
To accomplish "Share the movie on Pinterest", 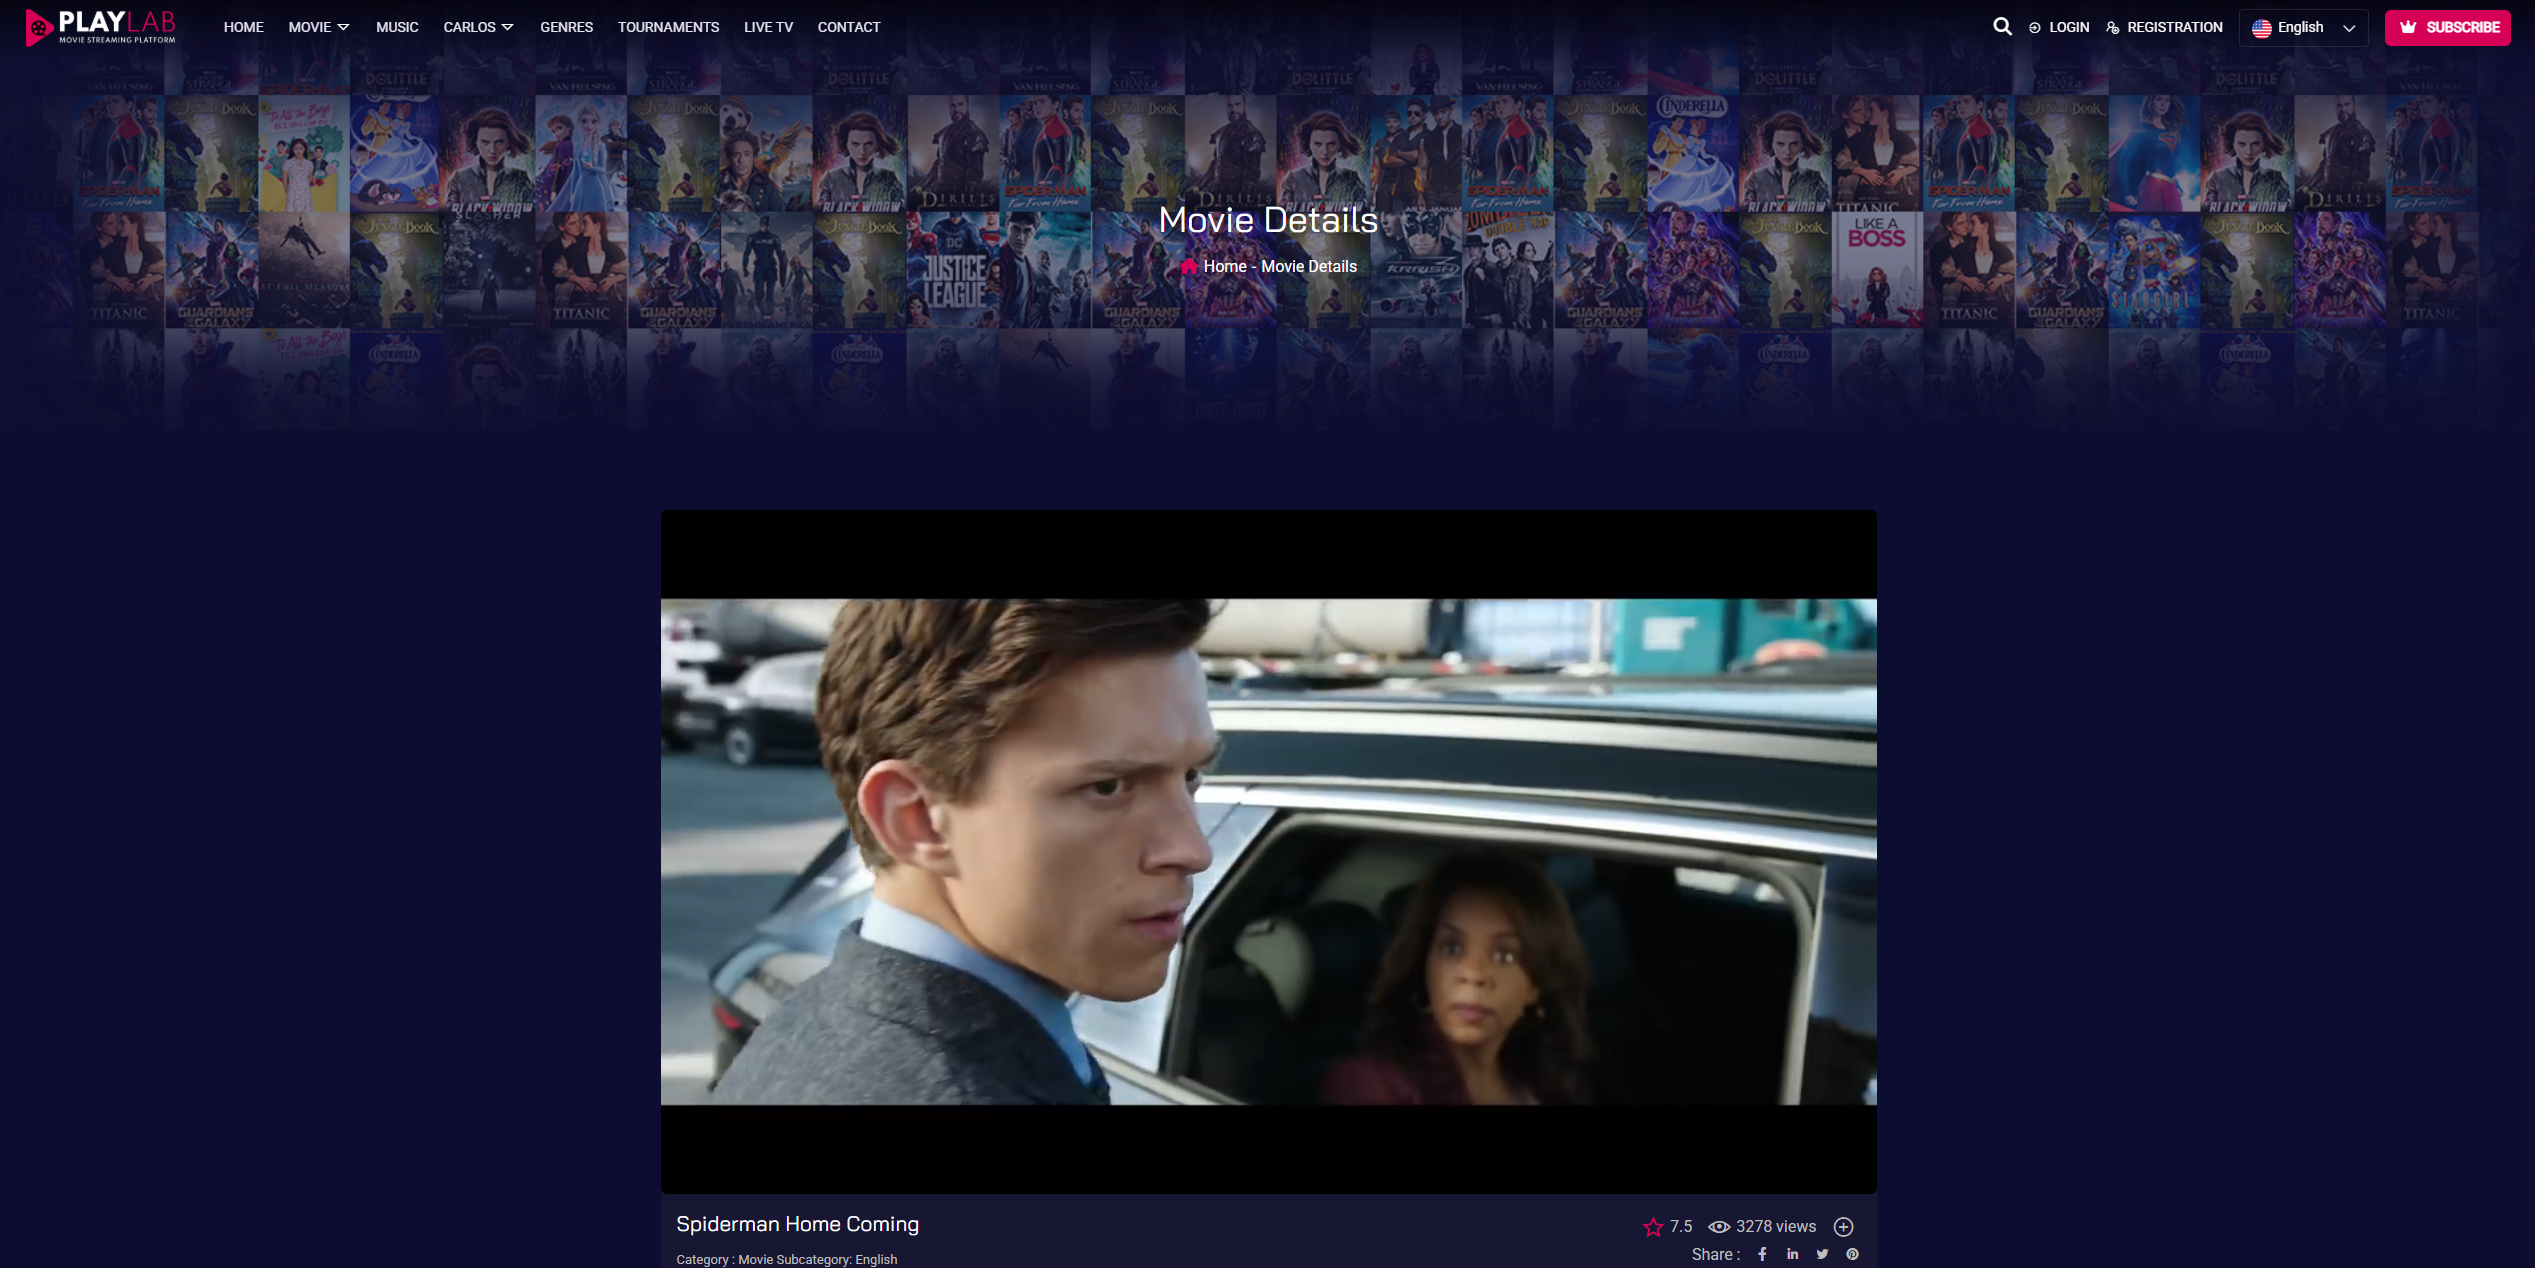I will 1853,1254.
